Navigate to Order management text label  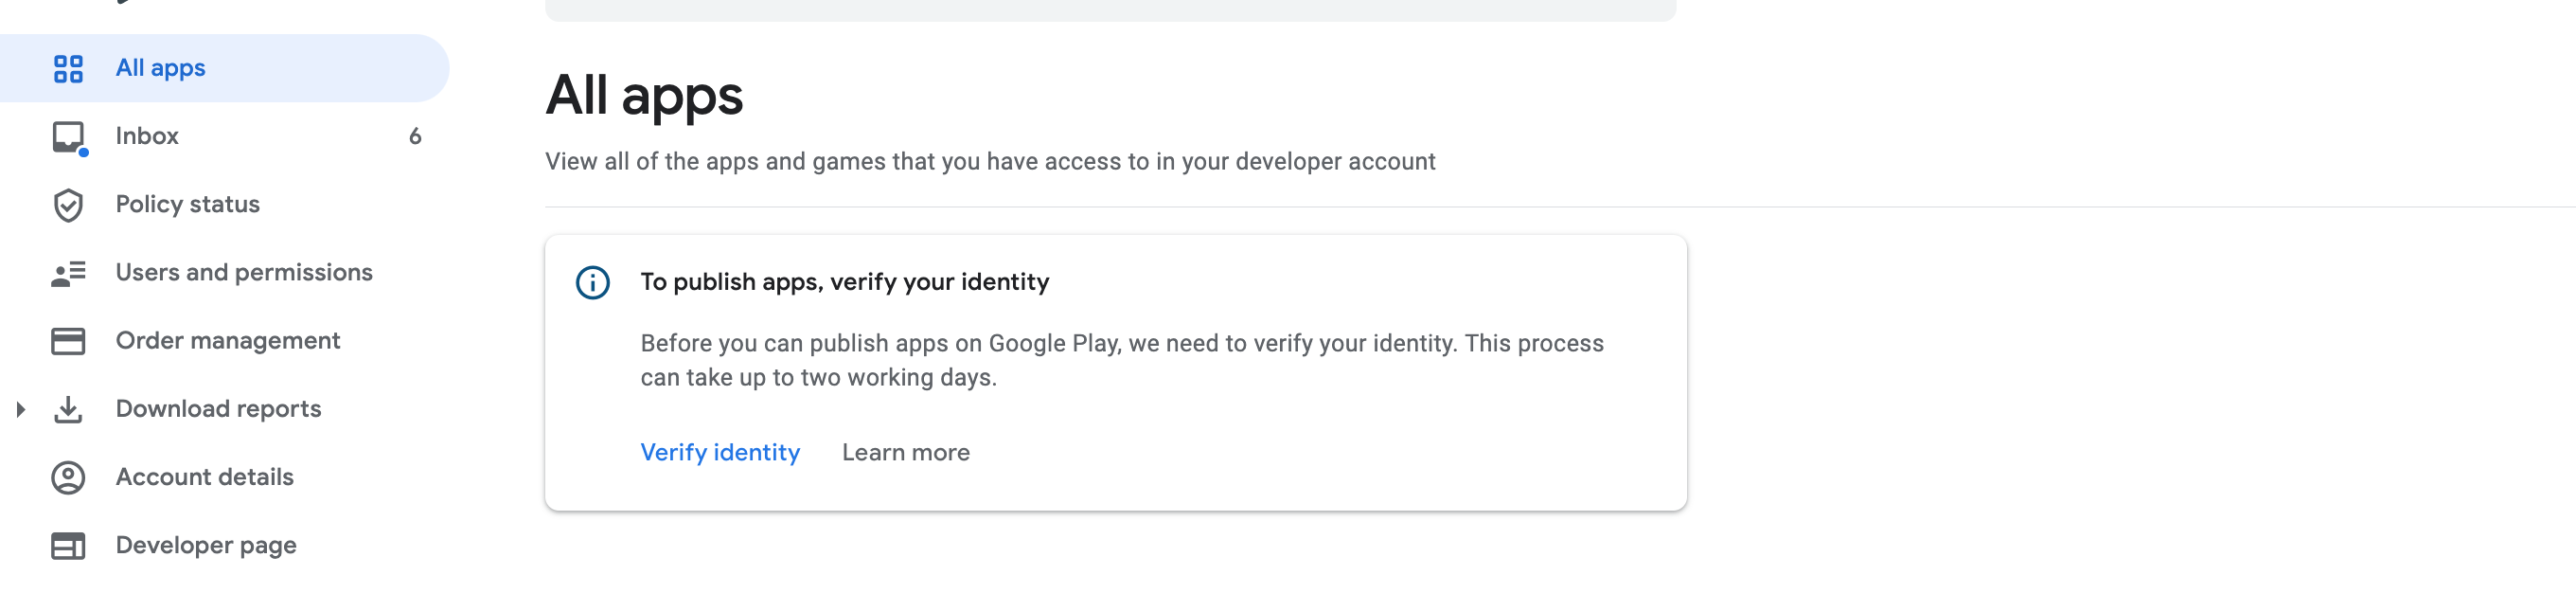click(x=227, y=340)
